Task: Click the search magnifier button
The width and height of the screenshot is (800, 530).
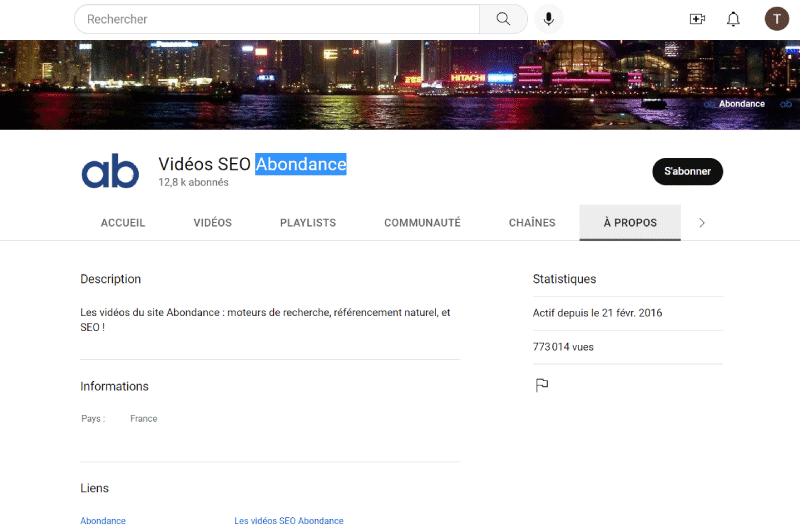Action: coord(503,19)
